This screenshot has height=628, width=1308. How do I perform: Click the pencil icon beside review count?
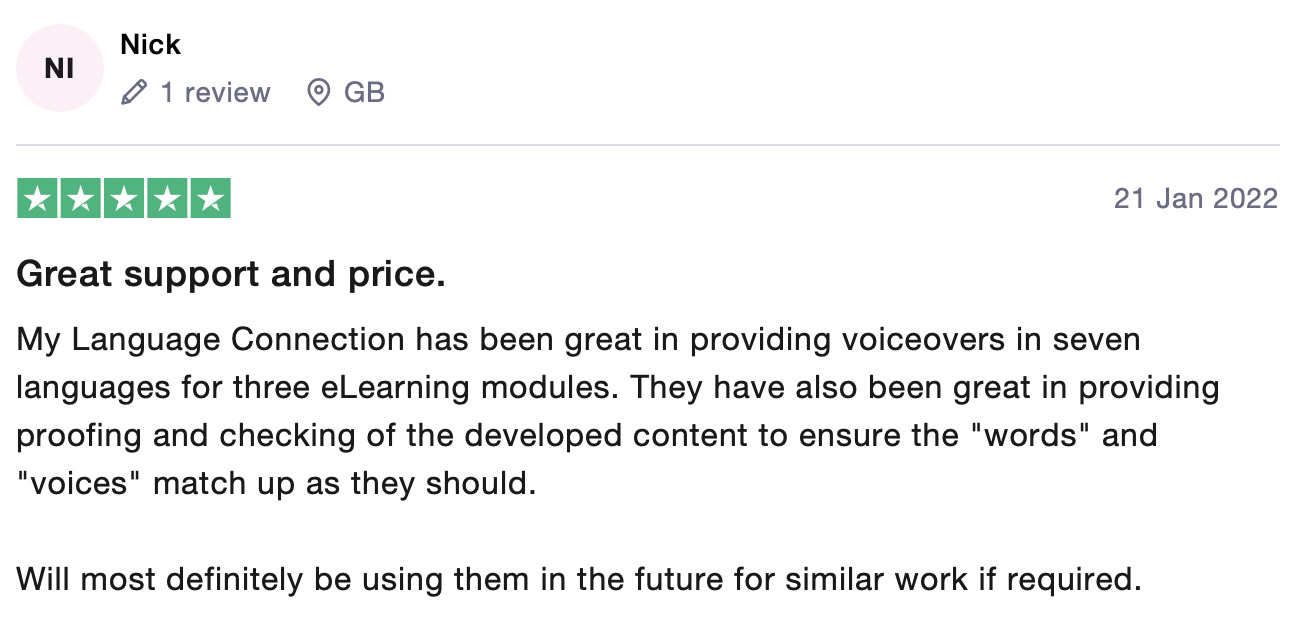(x=133, y=93)
